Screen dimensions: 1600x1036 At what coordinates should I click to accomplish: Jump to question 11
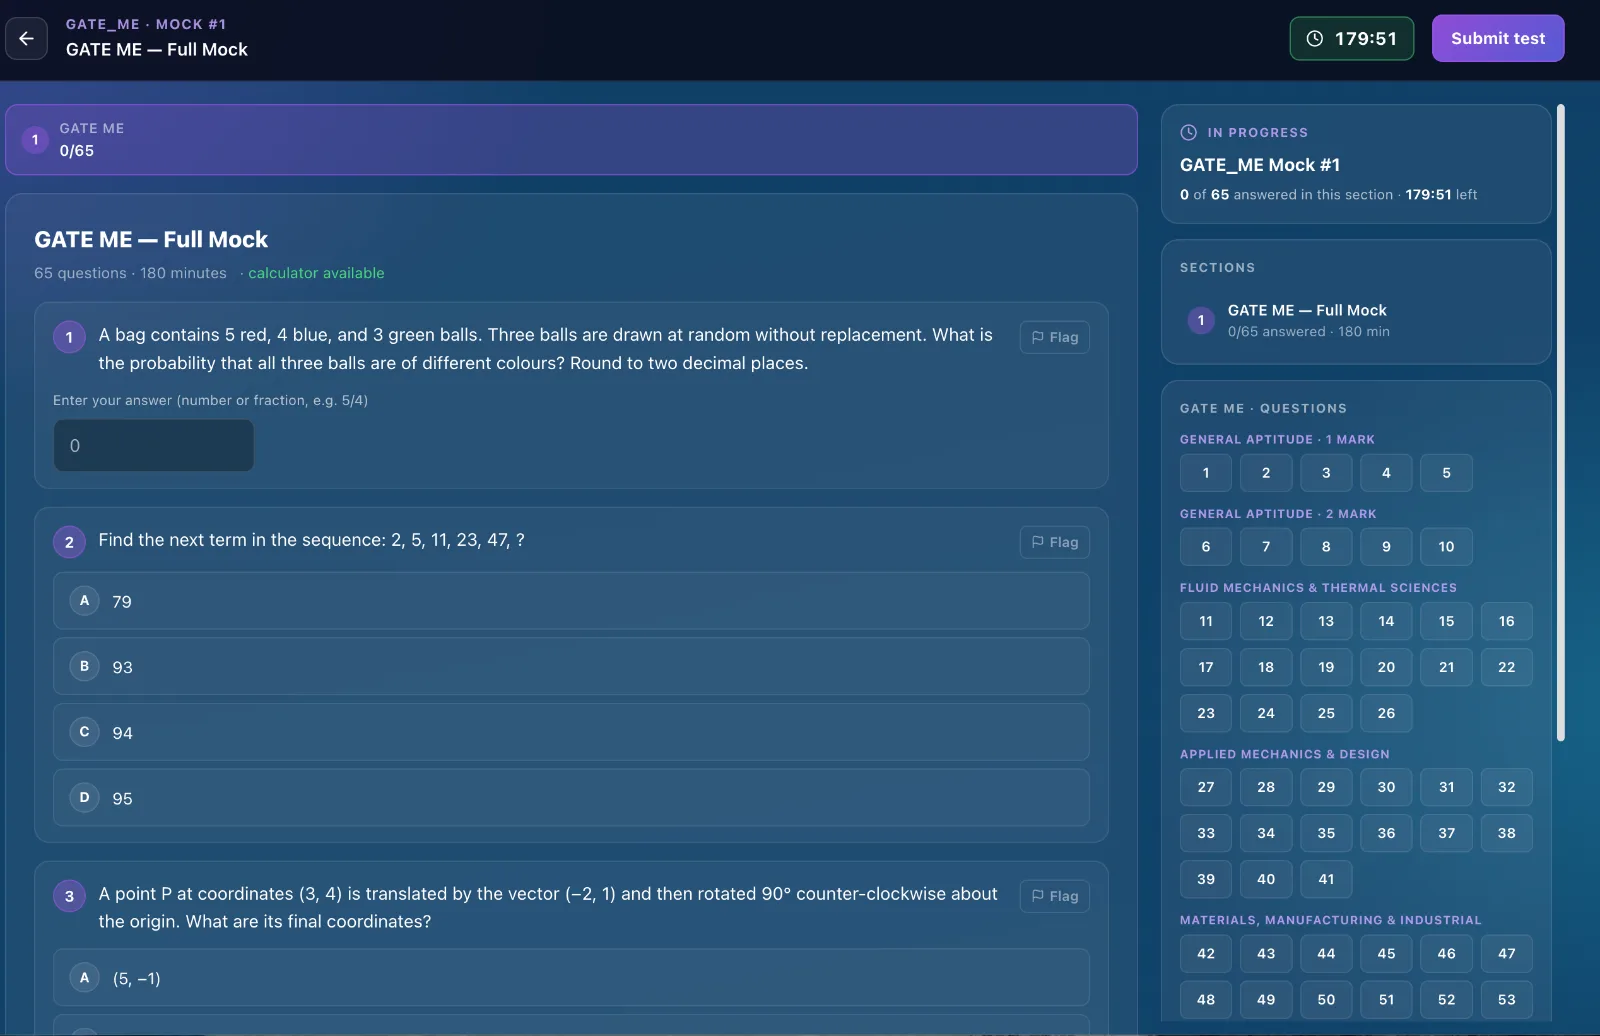point(1206,621)
